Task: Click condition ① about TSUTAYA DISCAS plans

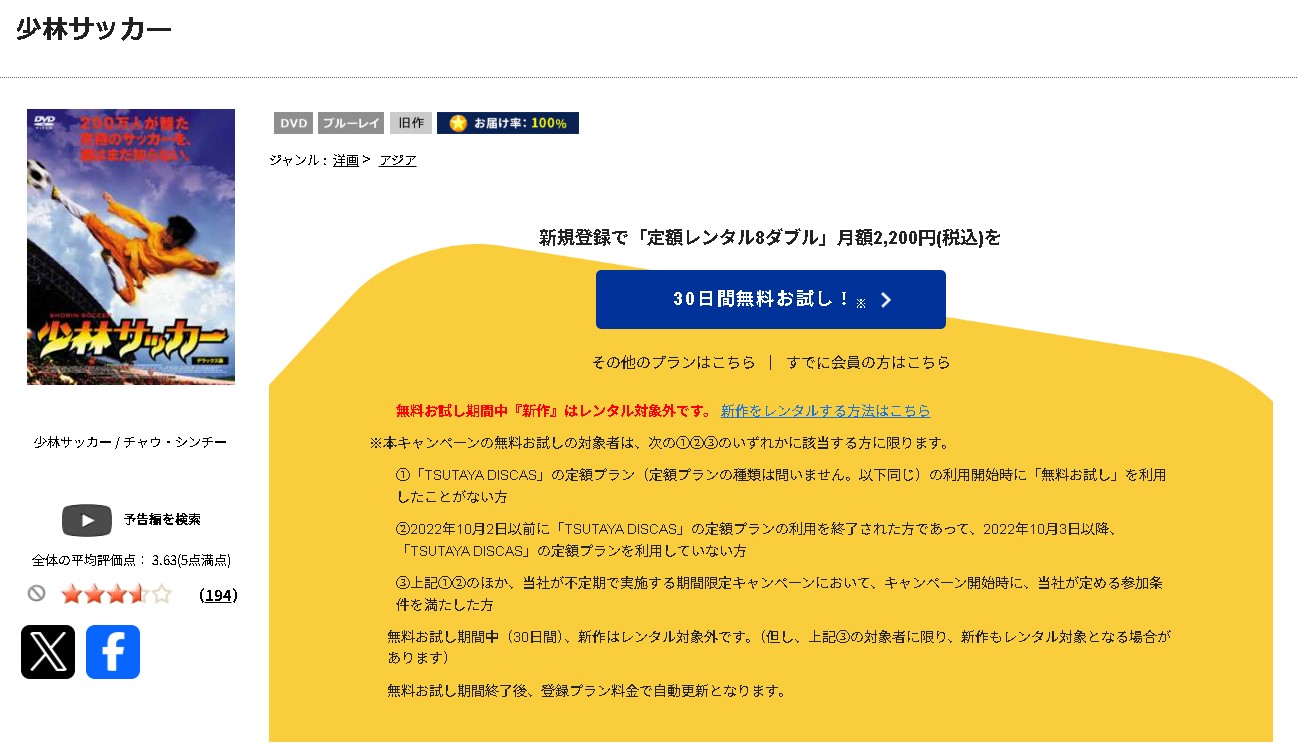Action: click(781, 486)
